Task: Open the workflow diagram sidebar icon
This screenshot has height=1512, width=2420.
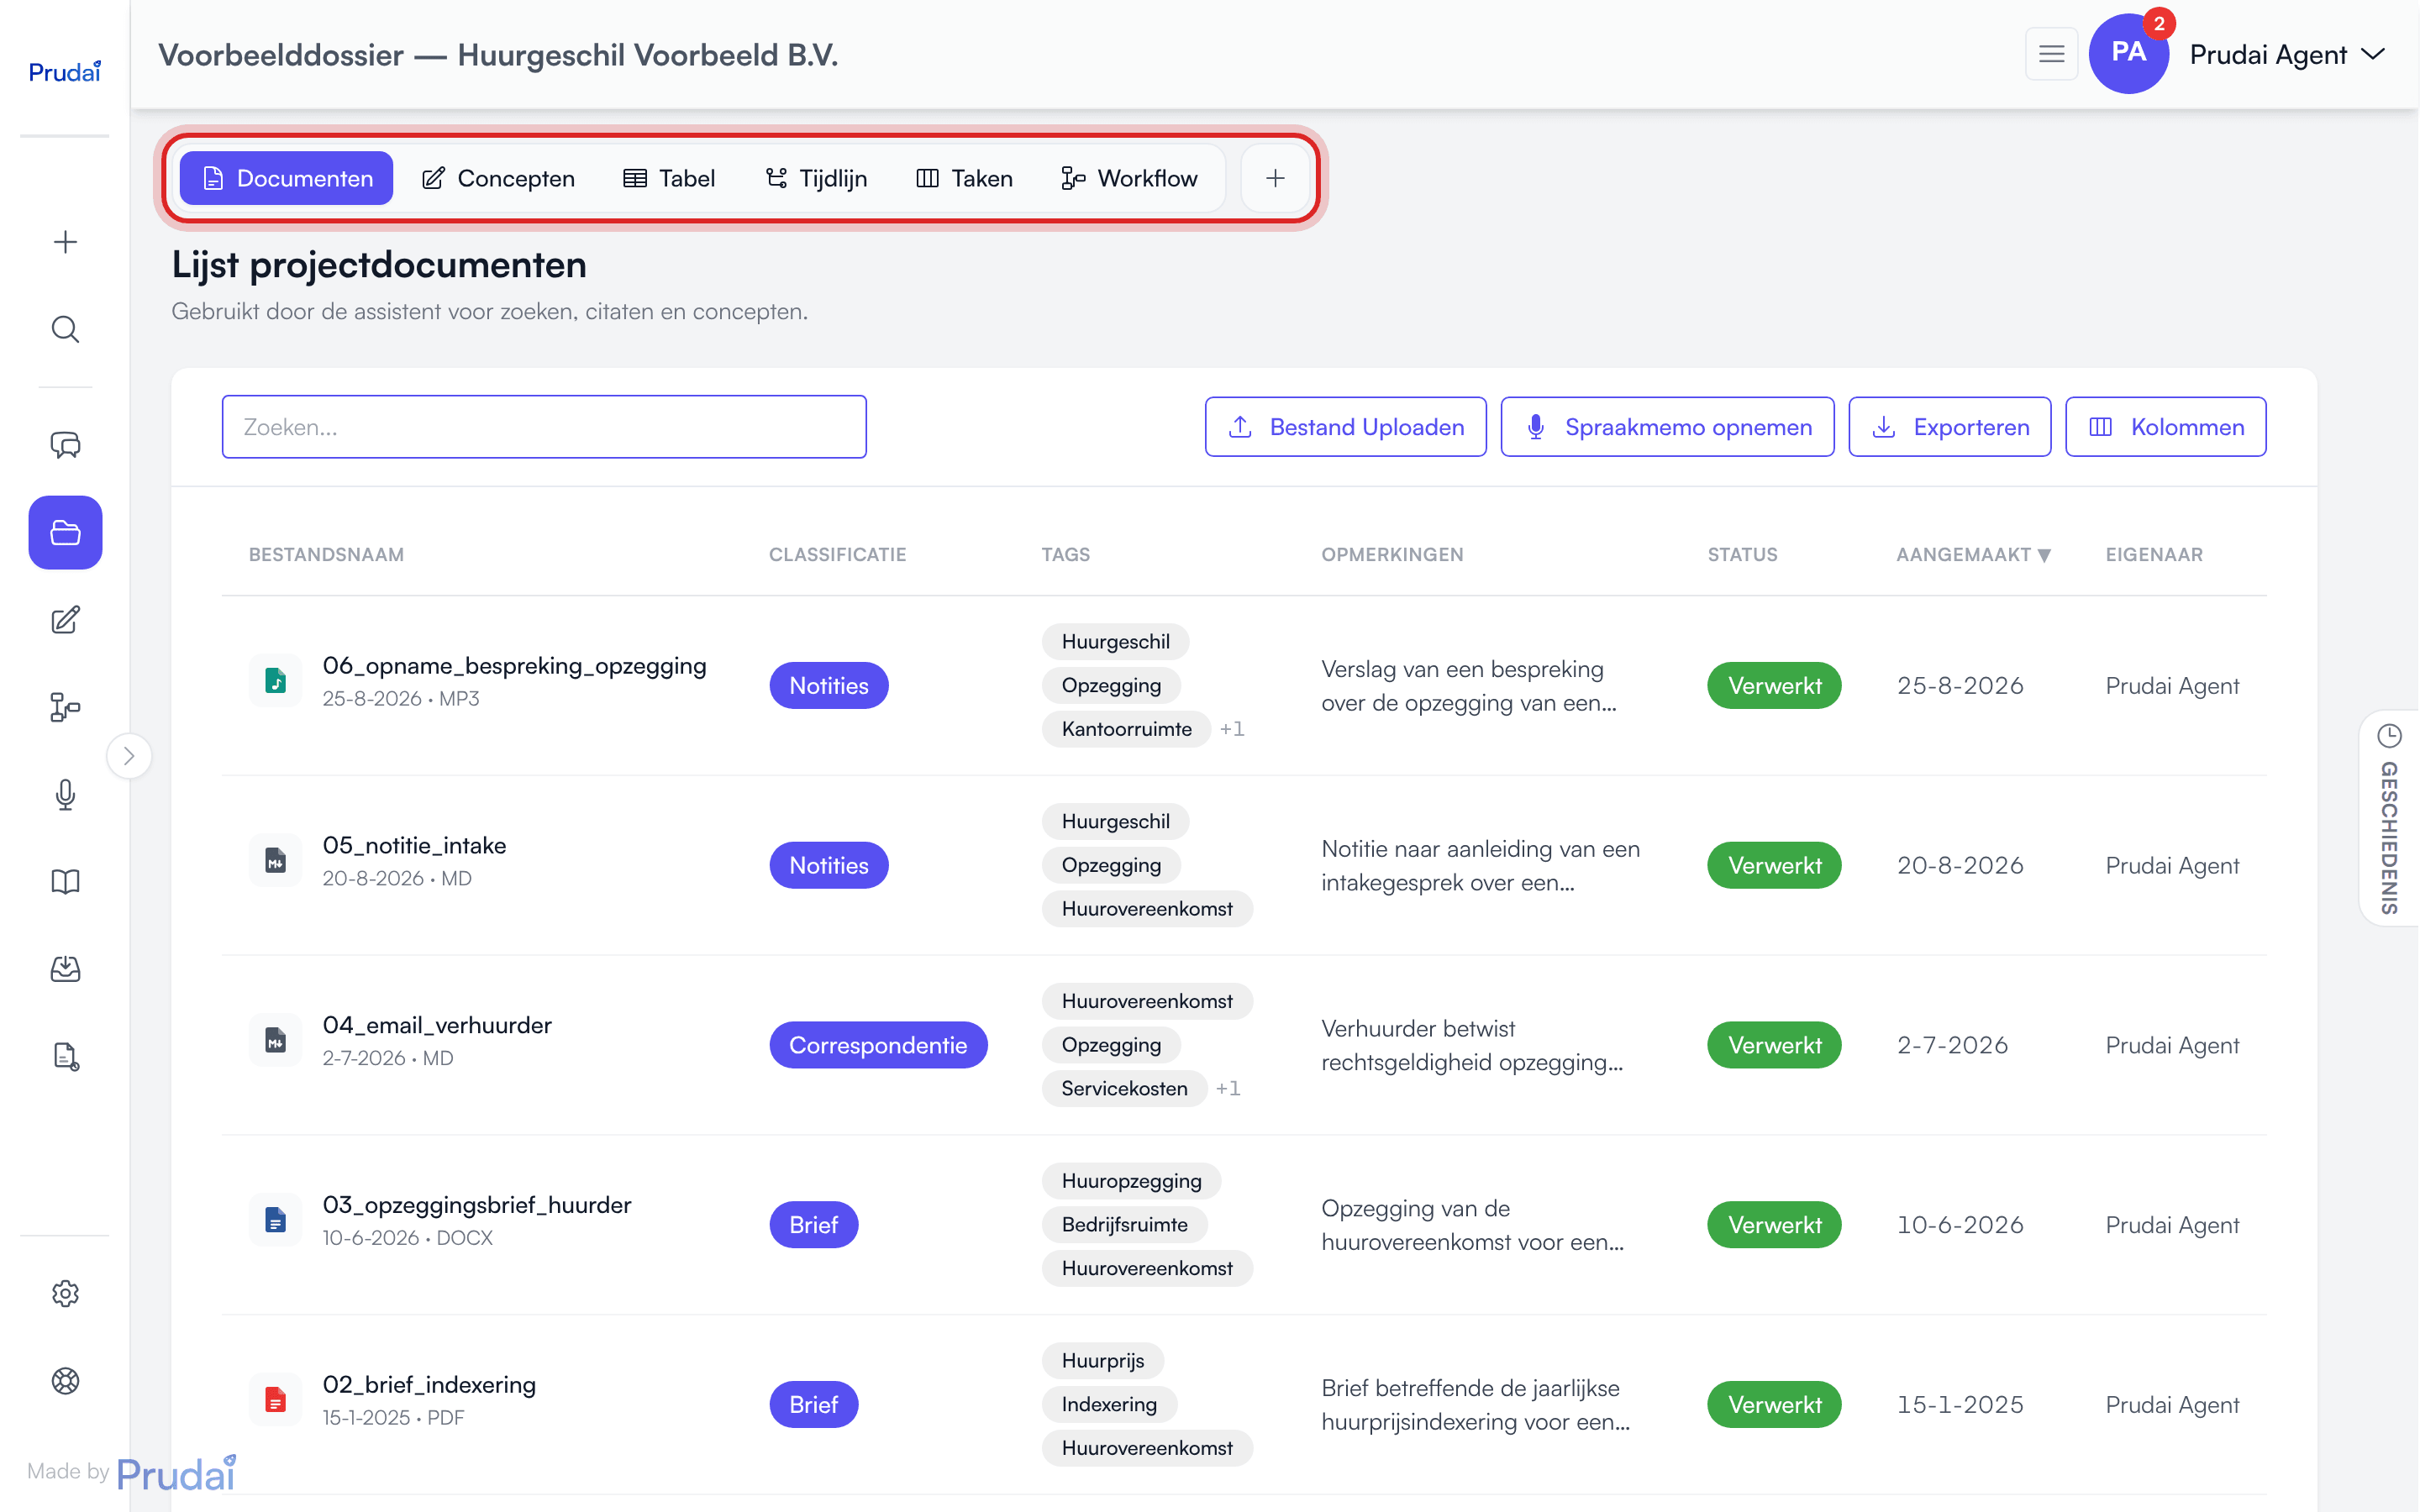Action: click(65, 707)
